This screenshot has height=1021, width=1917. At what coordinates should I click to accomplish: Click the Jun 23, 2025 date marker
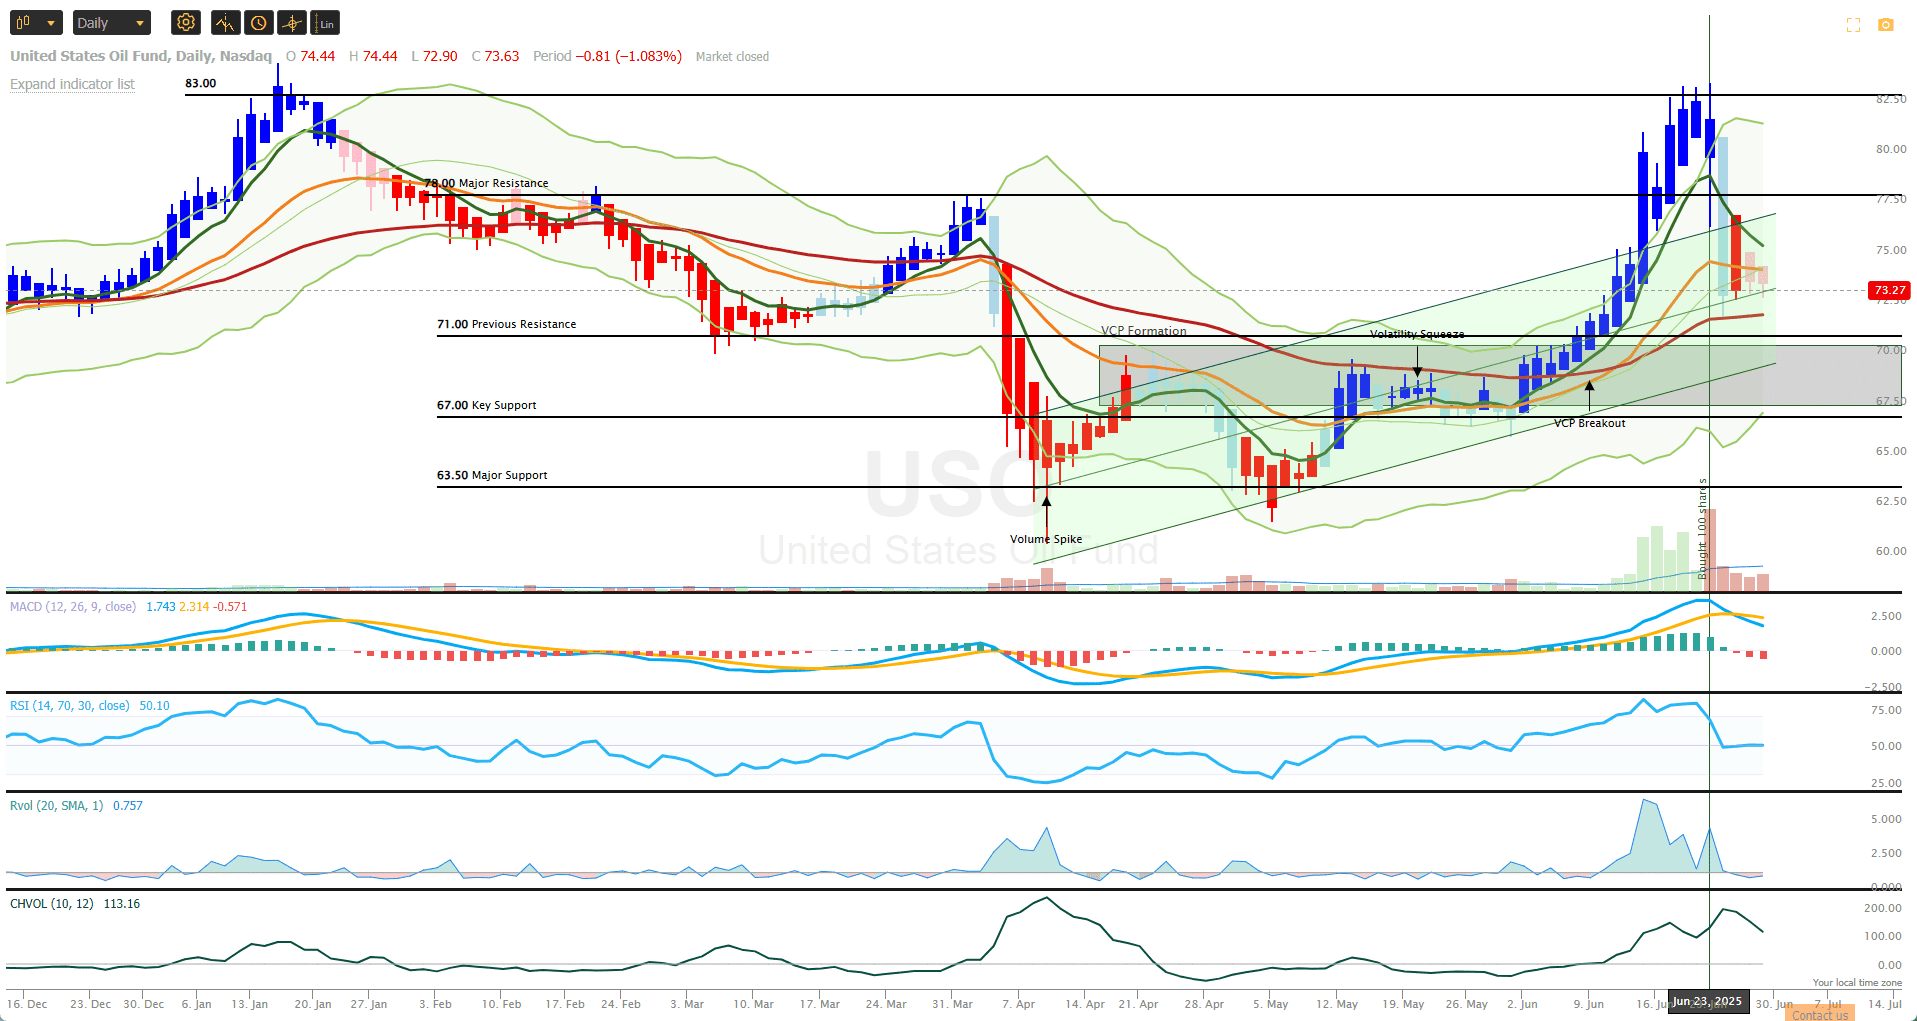(1708, 1001)
